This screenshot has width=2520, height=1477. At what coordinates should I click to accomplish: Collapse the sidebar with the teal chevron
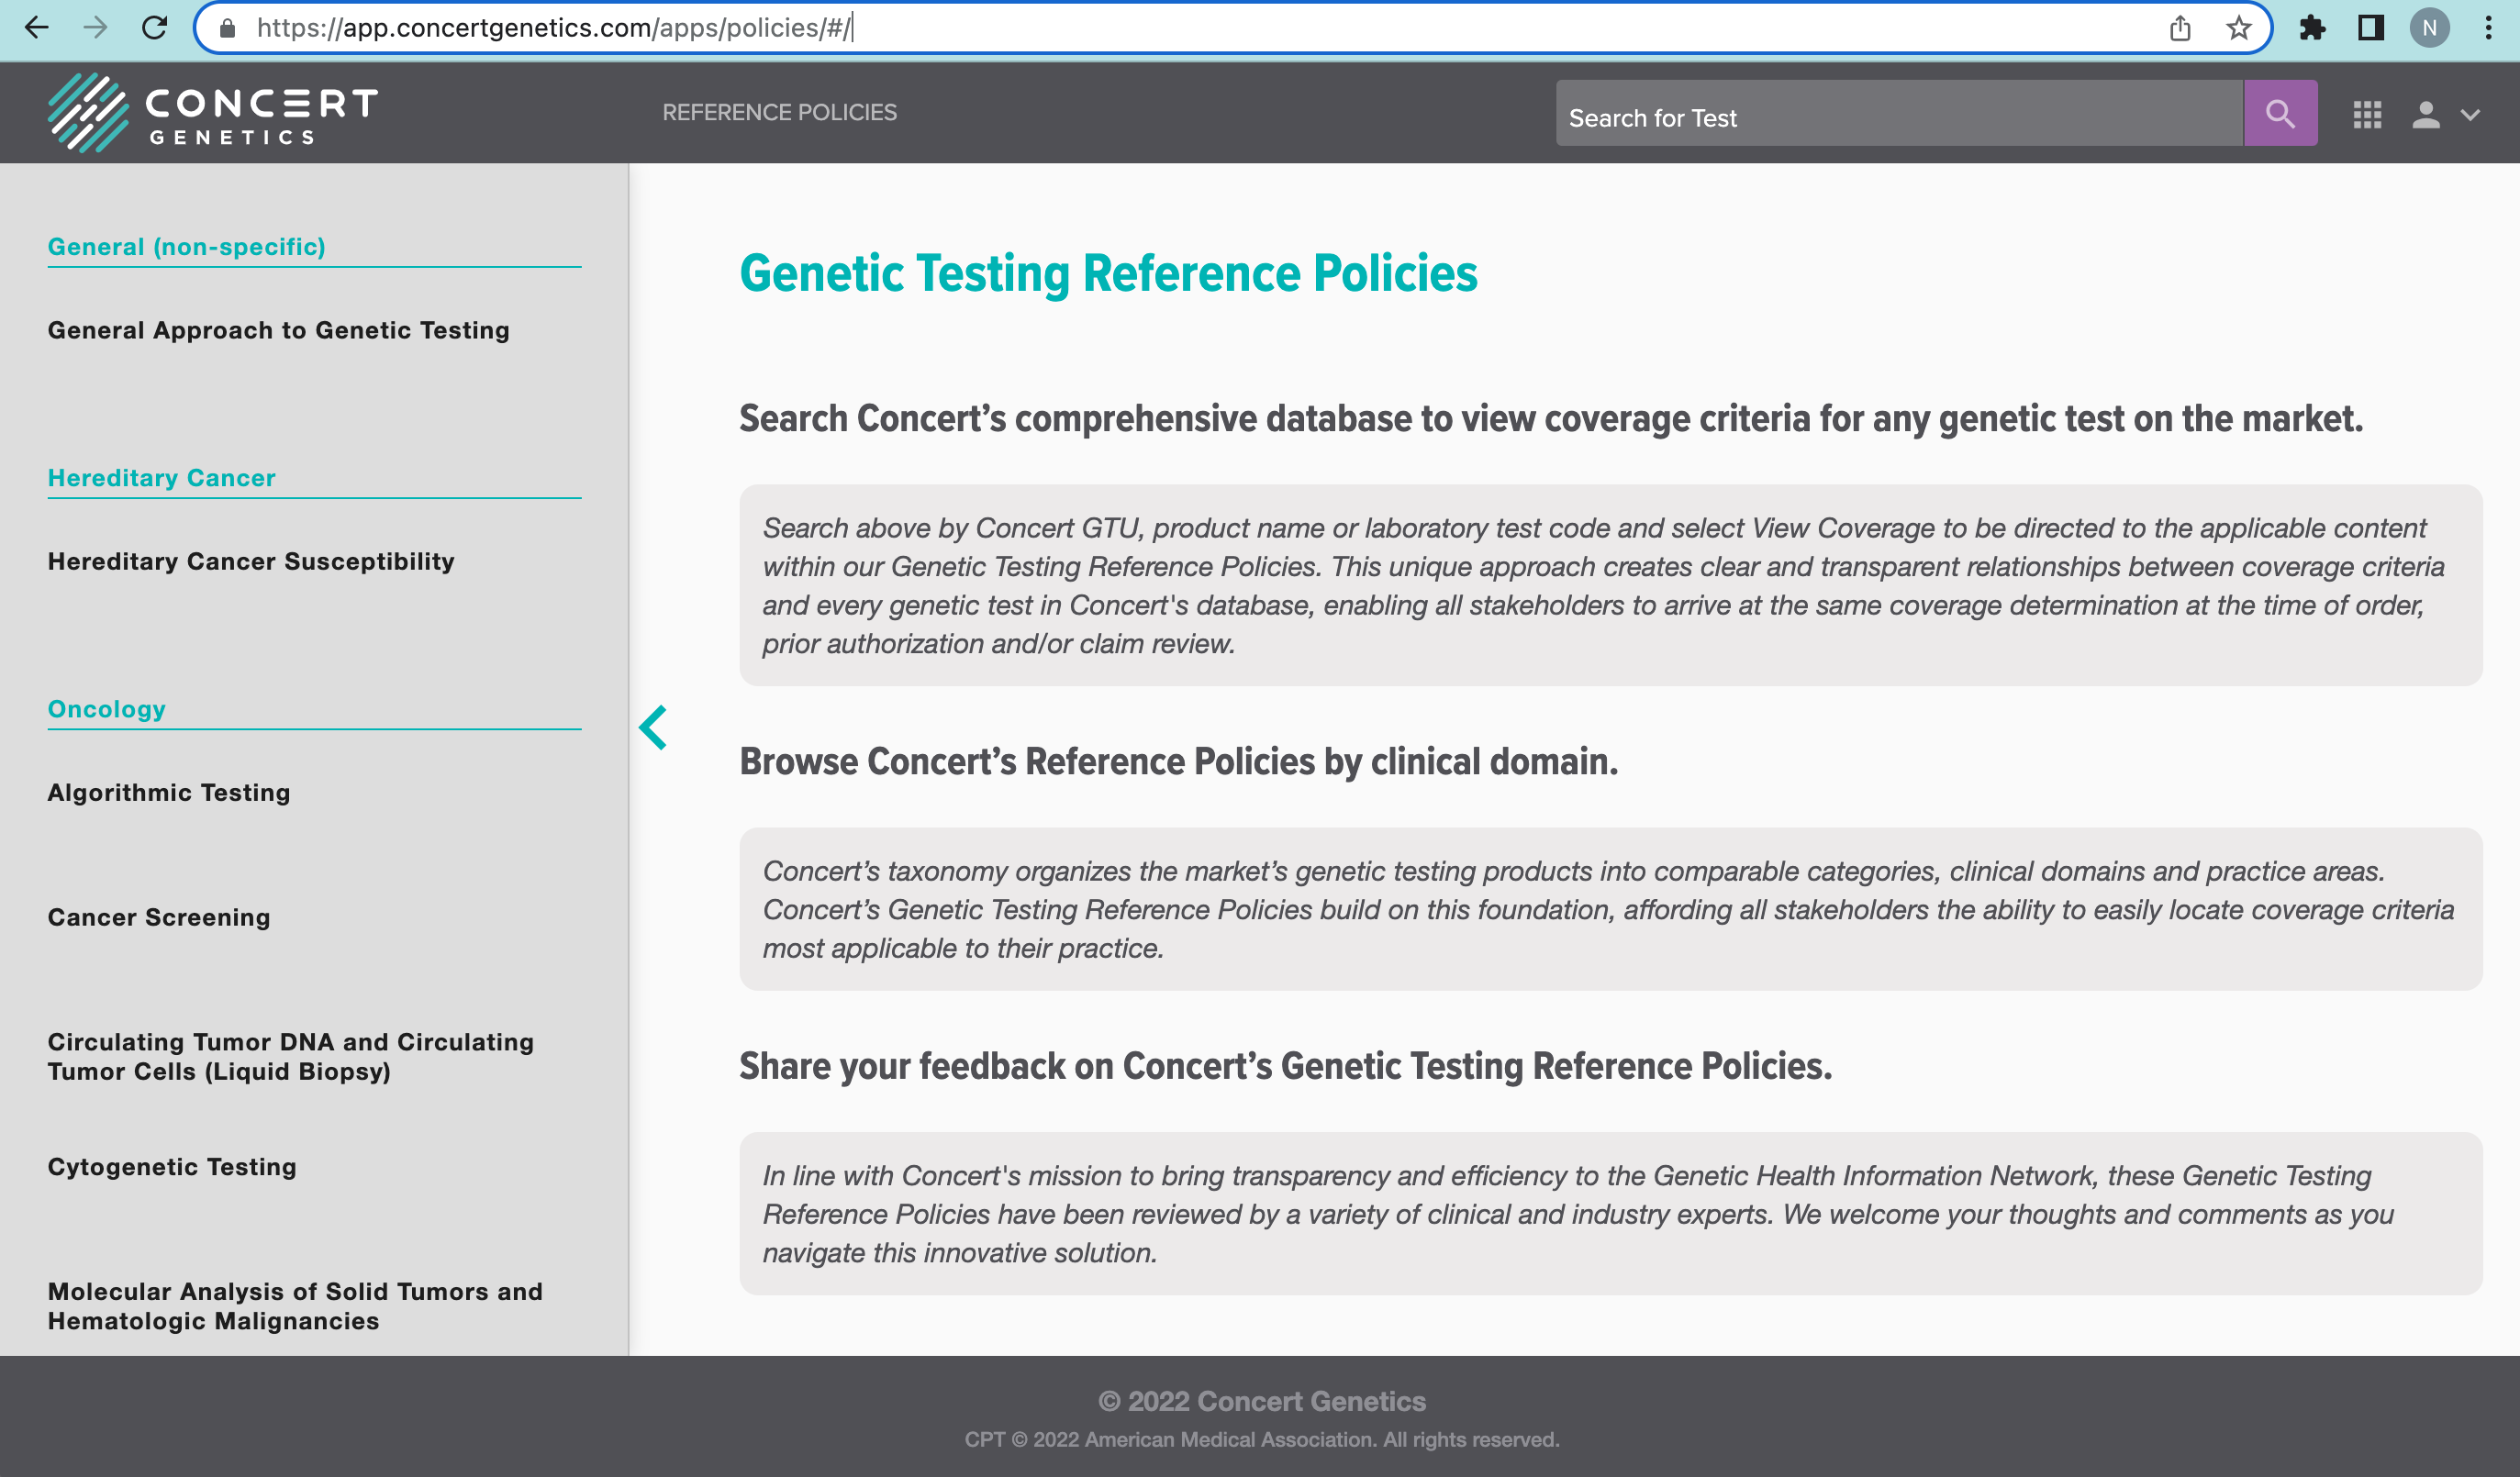[653, 728]
